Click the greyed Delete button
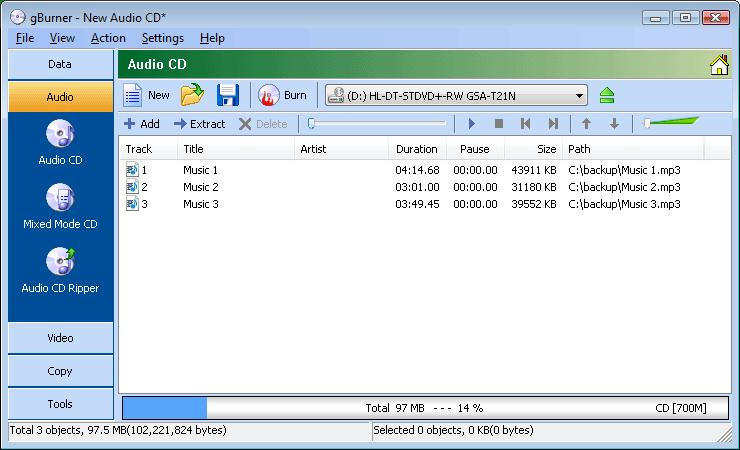This screenshot has height=450, width=740. pos(263,124)
